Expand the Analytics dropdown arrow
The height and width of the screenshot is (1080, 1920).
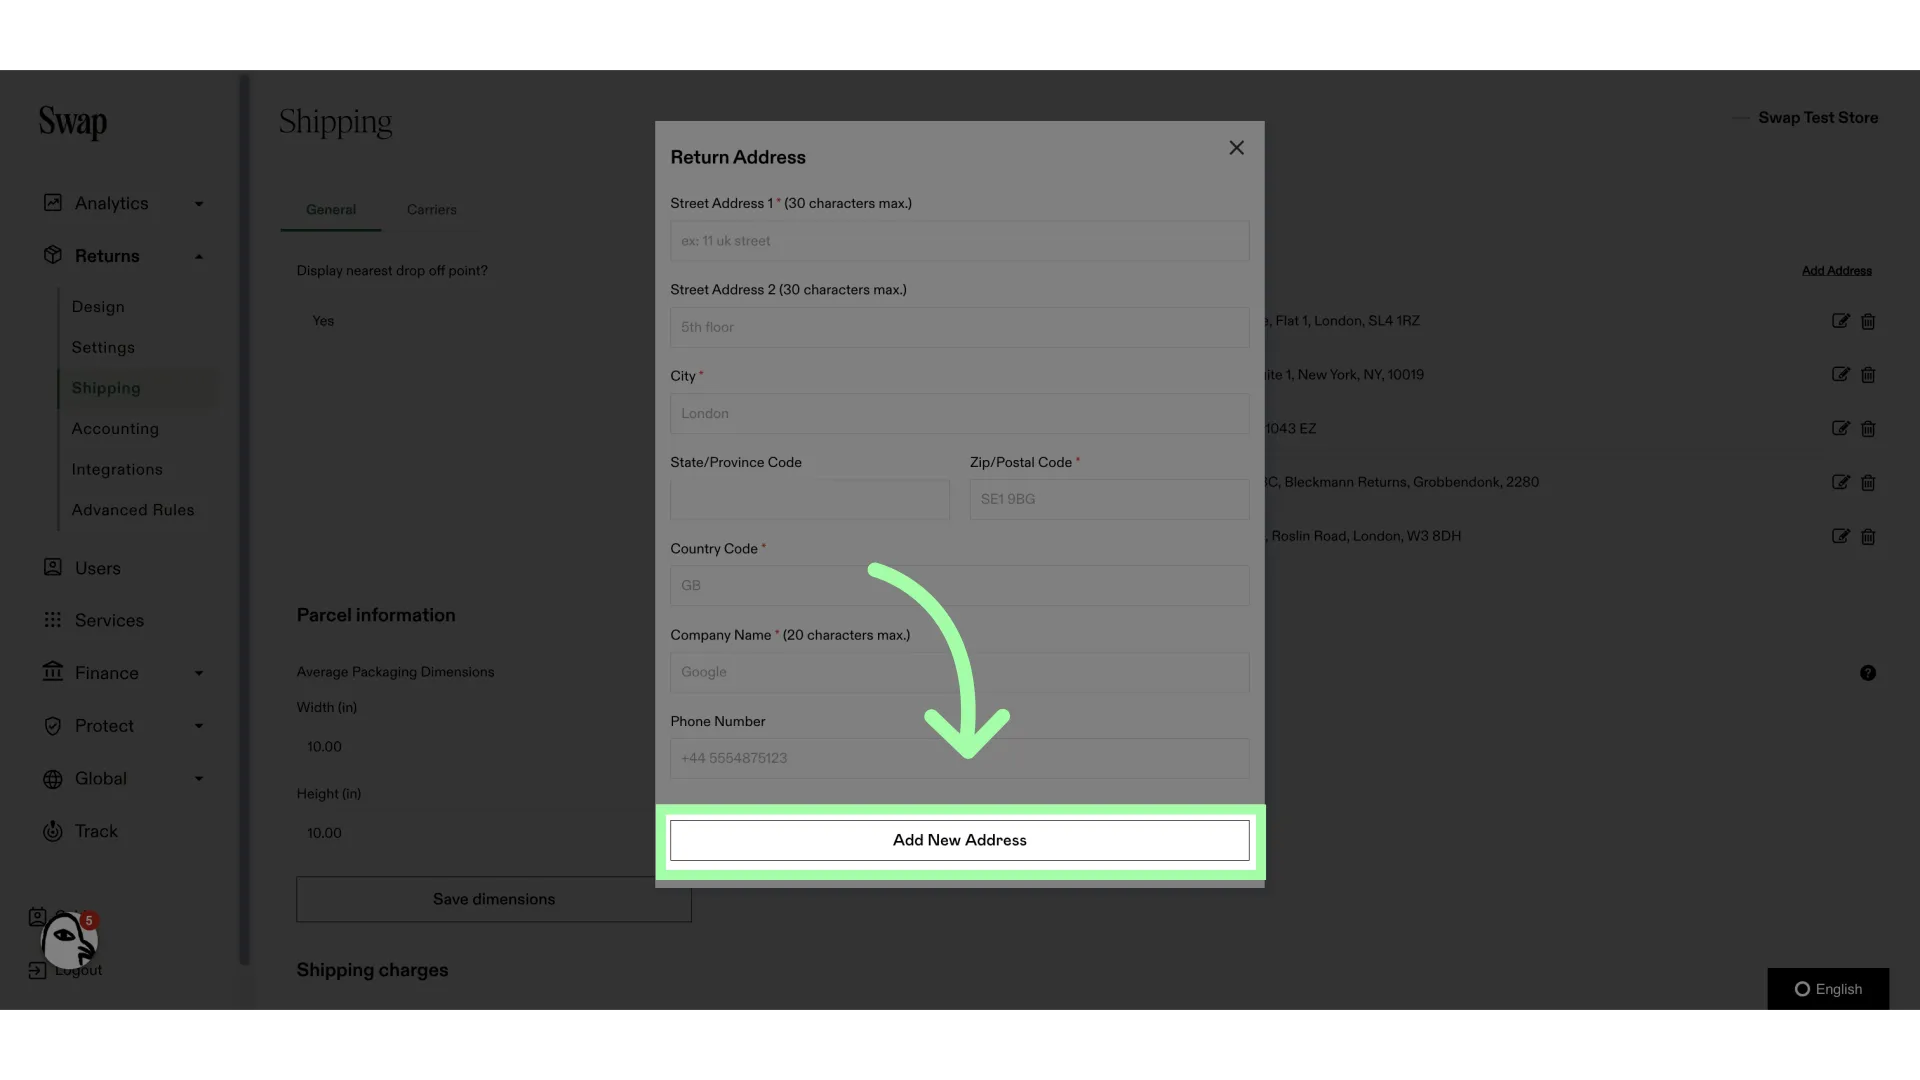point(199,204)
